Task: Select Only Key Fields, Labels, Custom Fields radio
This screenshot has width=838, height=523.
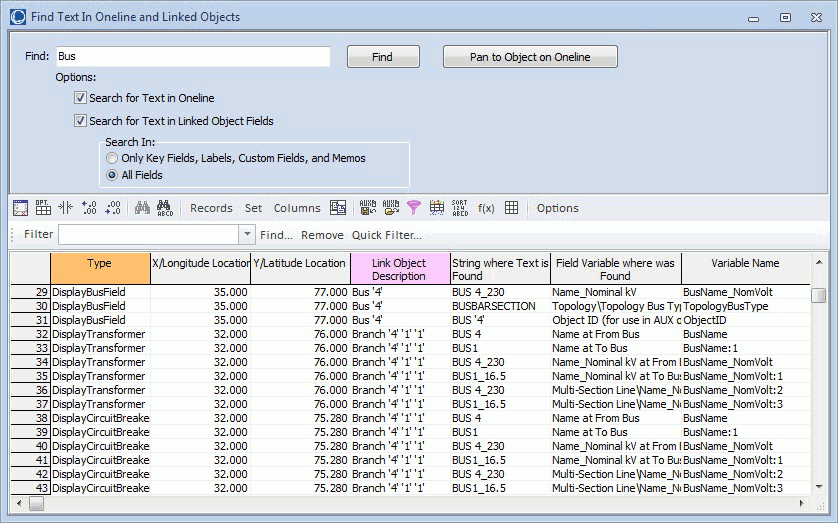Action: pyautogui.click(x=112, y=158)
